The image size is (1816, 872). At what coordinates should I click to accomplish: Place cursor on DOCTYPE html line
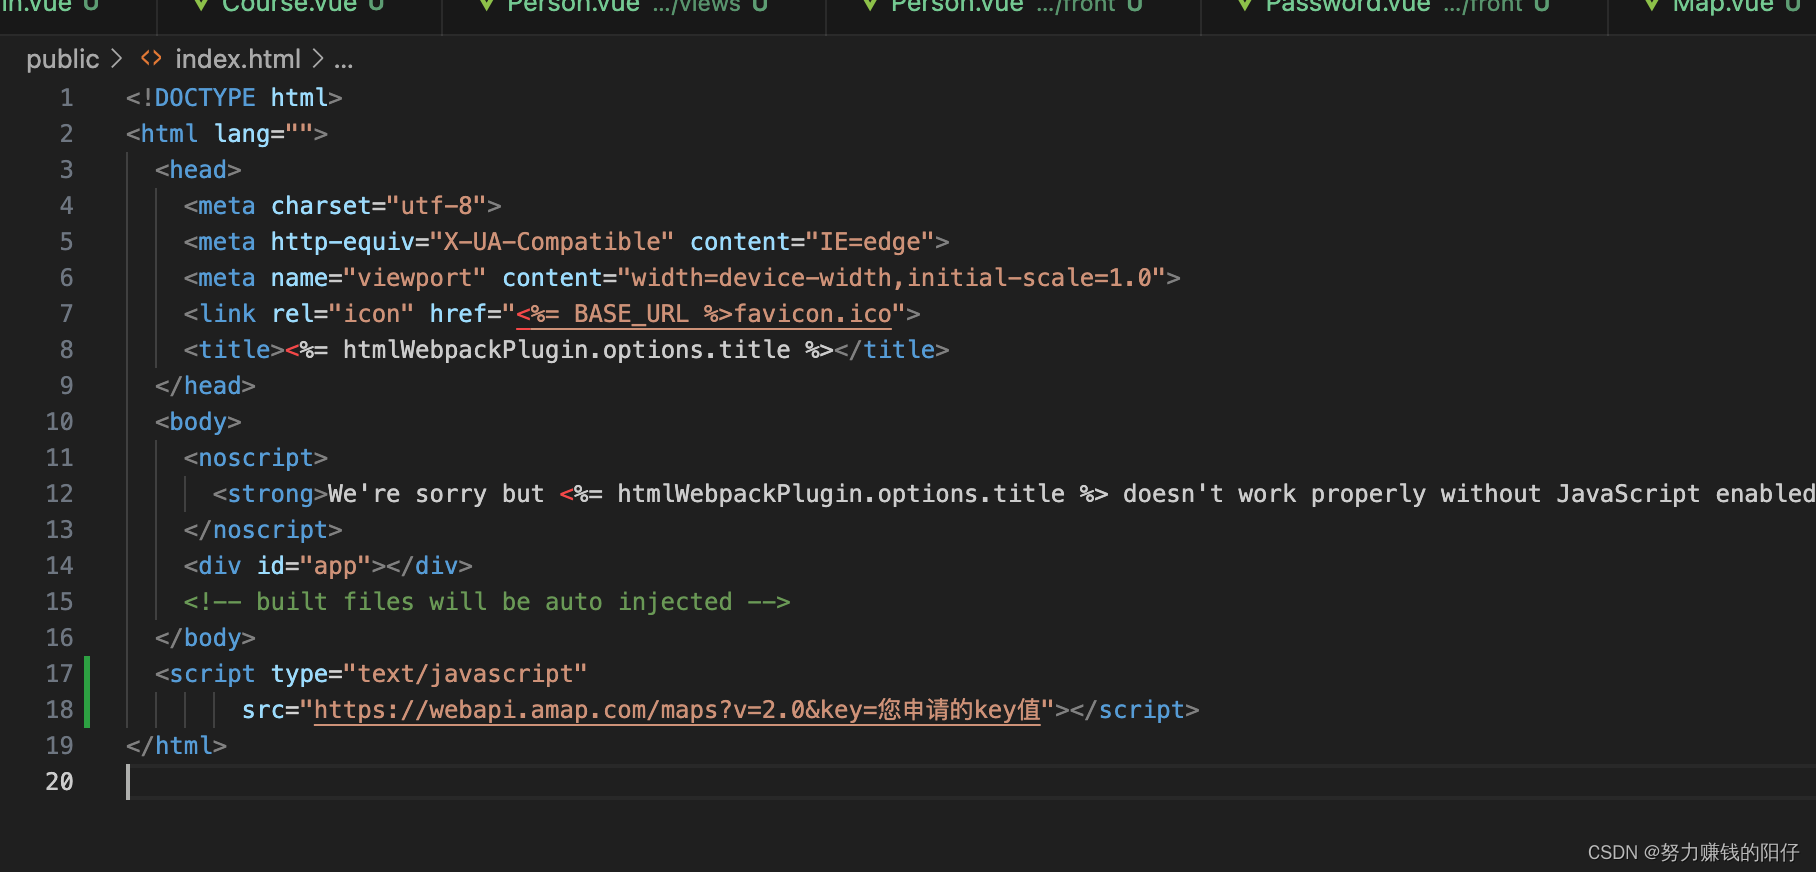[x=234, y=98]
